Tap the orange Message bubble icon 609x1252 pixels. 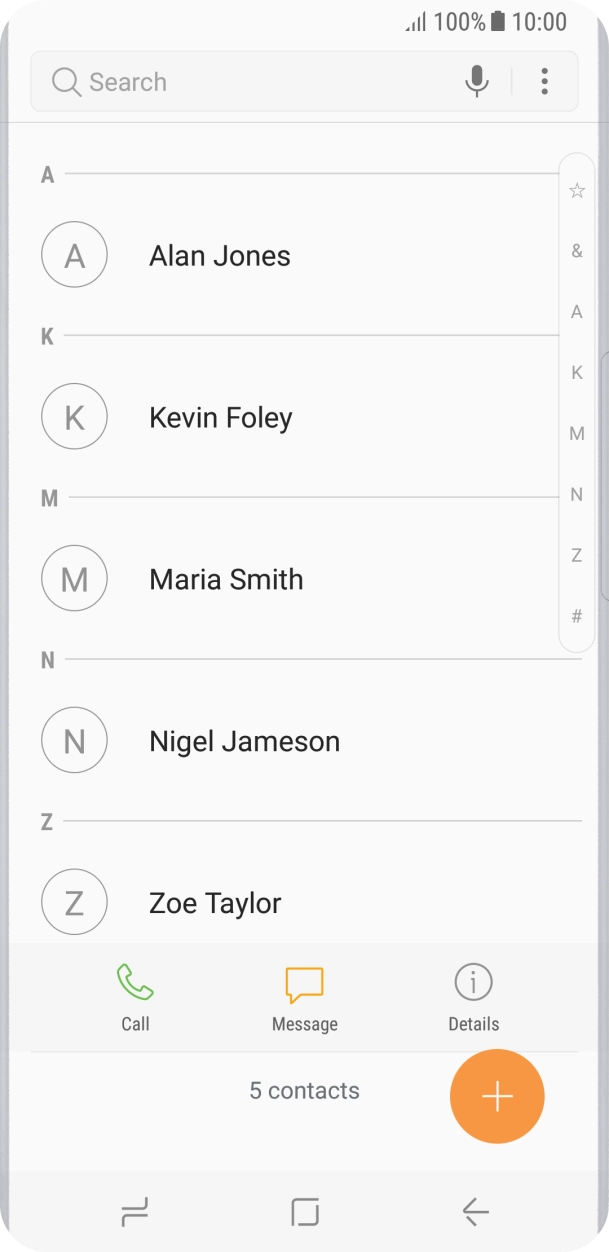(x=304, y=984)
